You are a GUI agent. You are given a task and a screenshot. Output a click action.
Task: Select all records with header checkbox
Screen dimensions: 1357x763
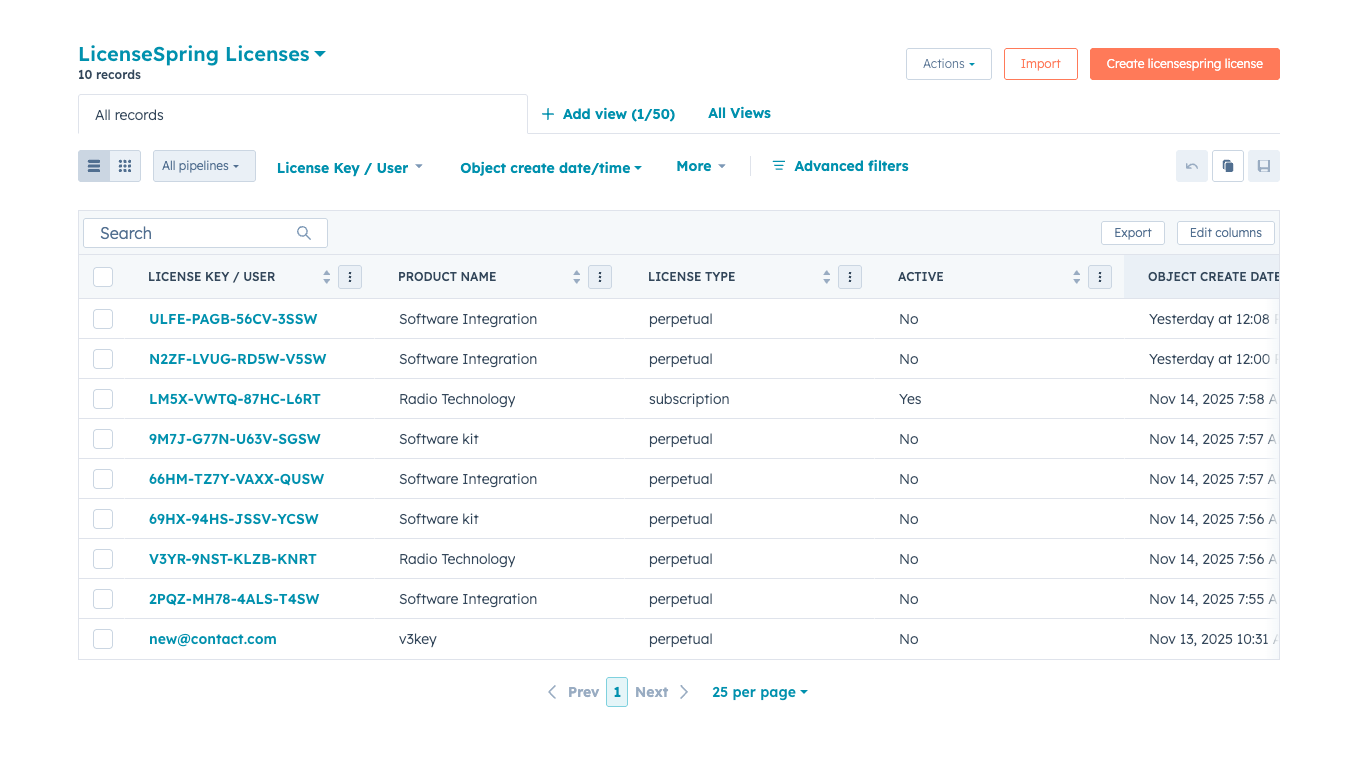tap(103, 277)
